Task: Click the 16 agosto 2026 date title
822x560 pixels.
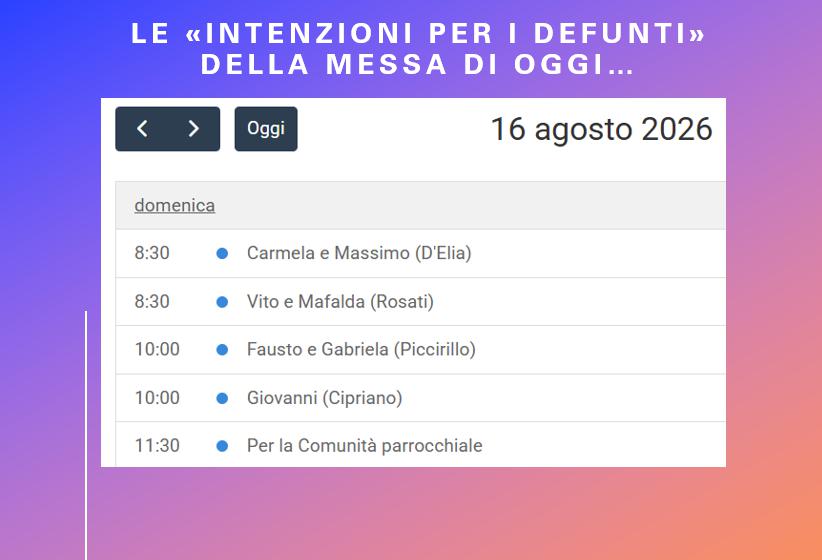Action: (x=601, y=129)
